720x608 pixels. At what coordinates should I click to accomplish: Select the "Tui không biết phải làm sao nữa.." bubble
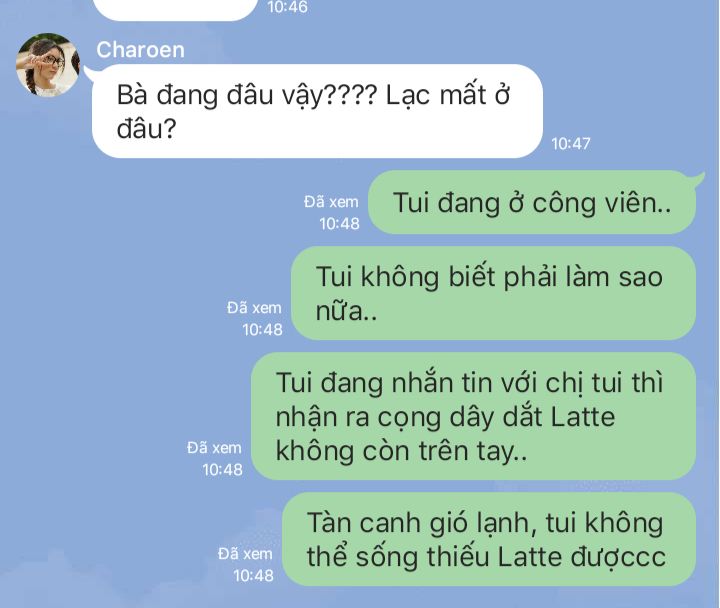[493, 293]
